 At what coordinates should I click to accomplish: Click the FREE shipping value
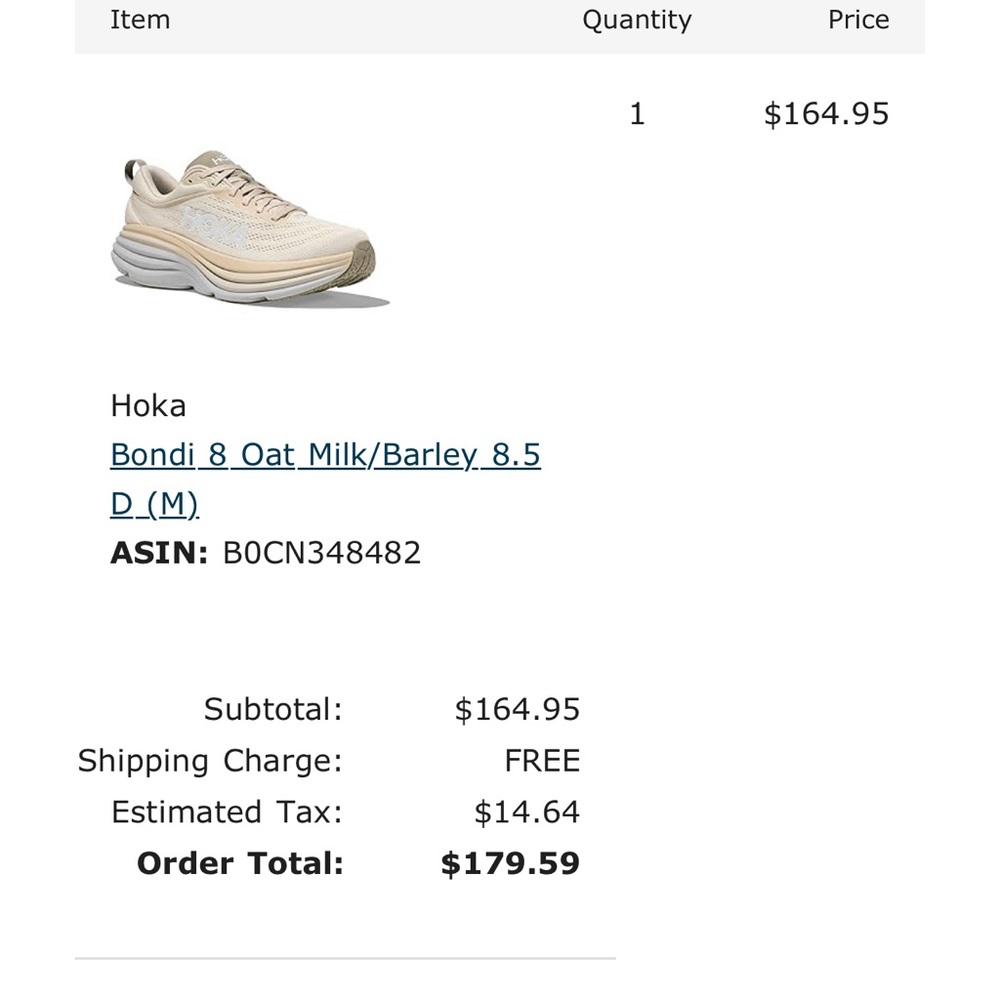pyautogui.click(x=542, y=761)
